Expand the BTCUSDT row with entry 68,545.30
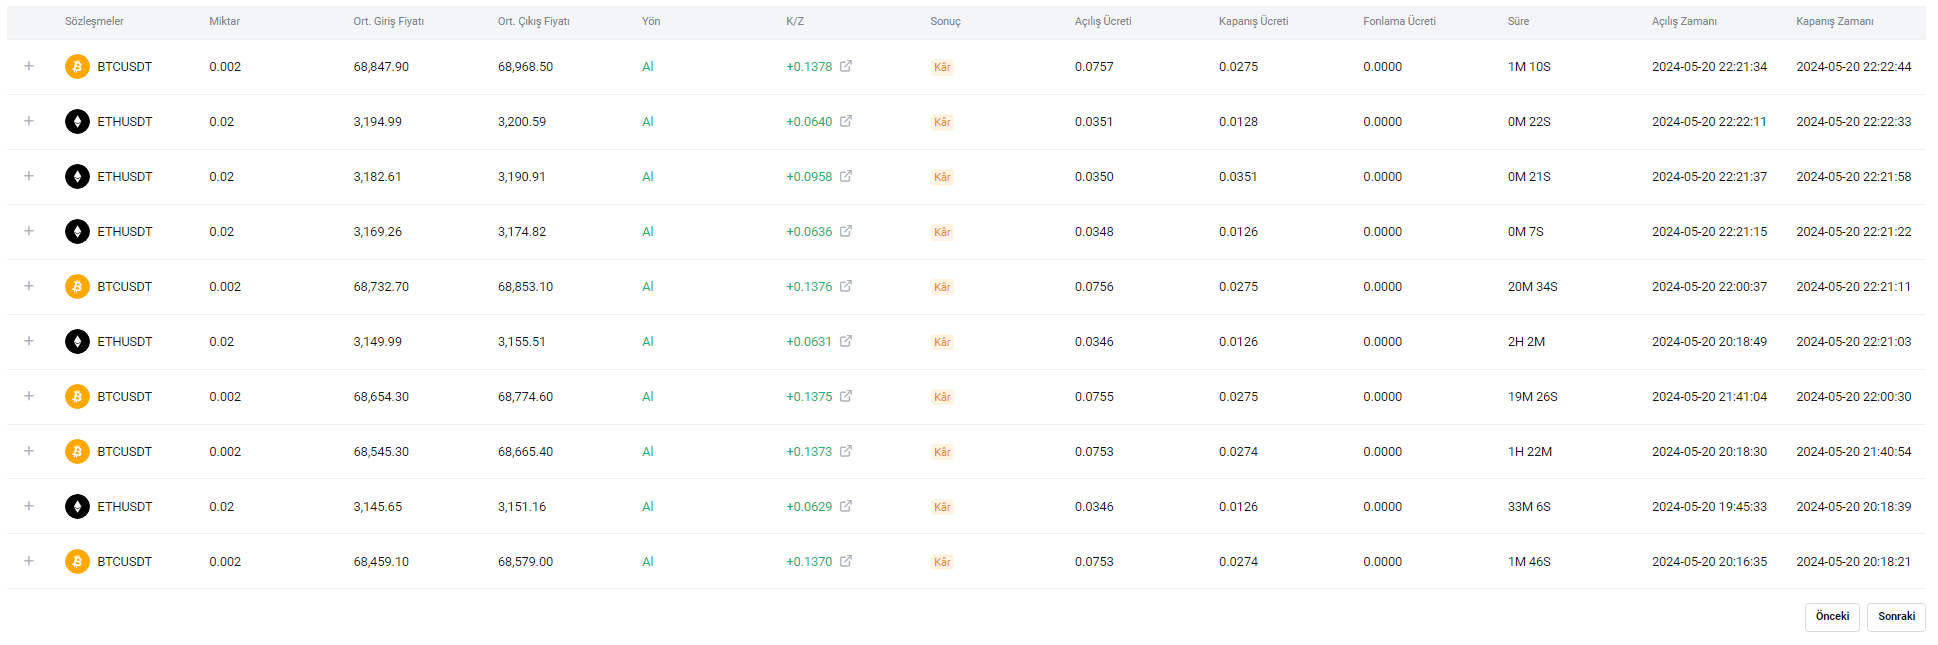 tap(29, 451)
